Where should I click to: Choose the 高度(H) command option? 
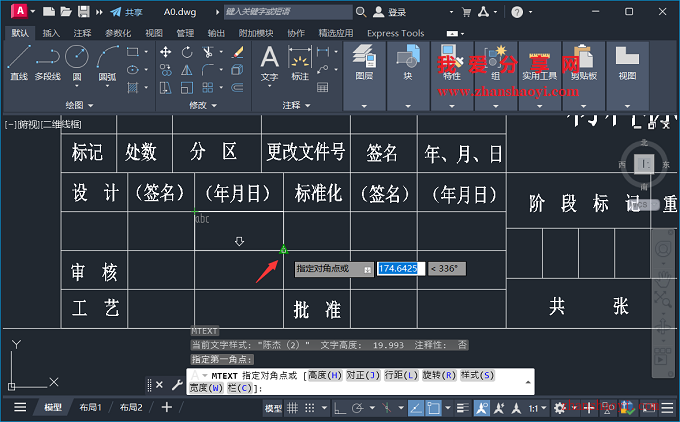(325, 375)
